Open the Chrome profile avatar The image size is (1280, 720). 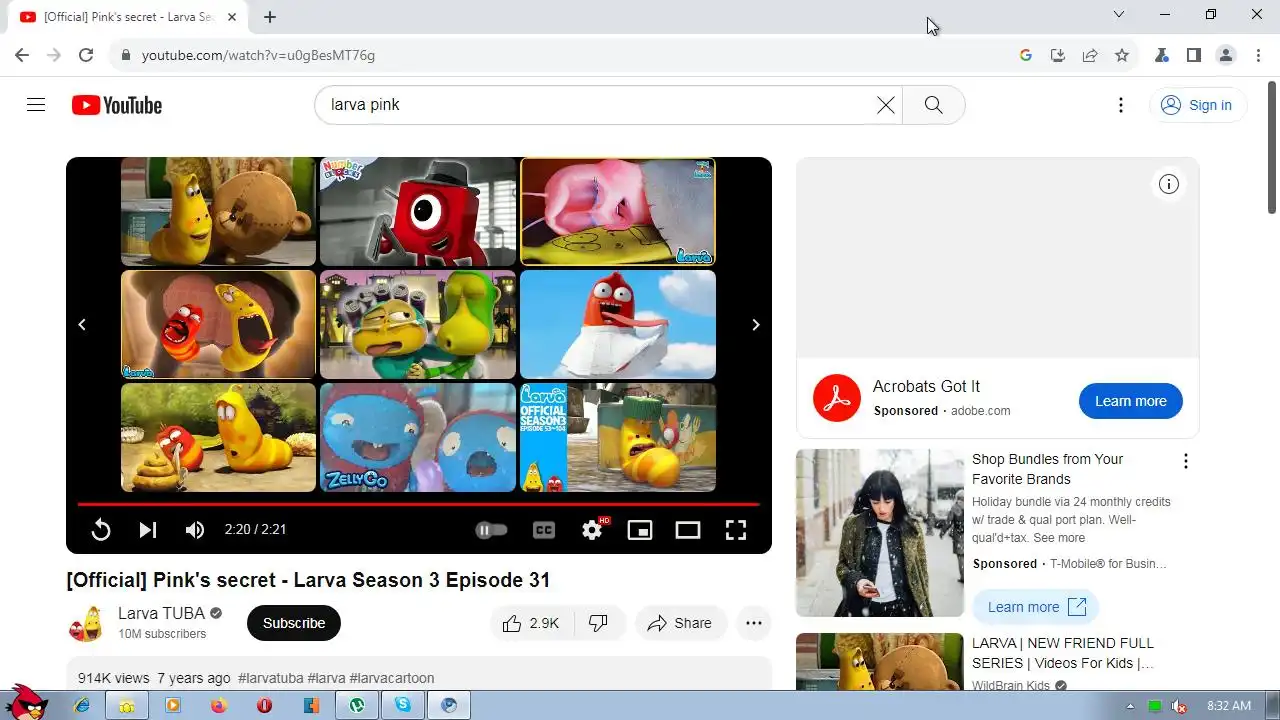(1226, 55)
